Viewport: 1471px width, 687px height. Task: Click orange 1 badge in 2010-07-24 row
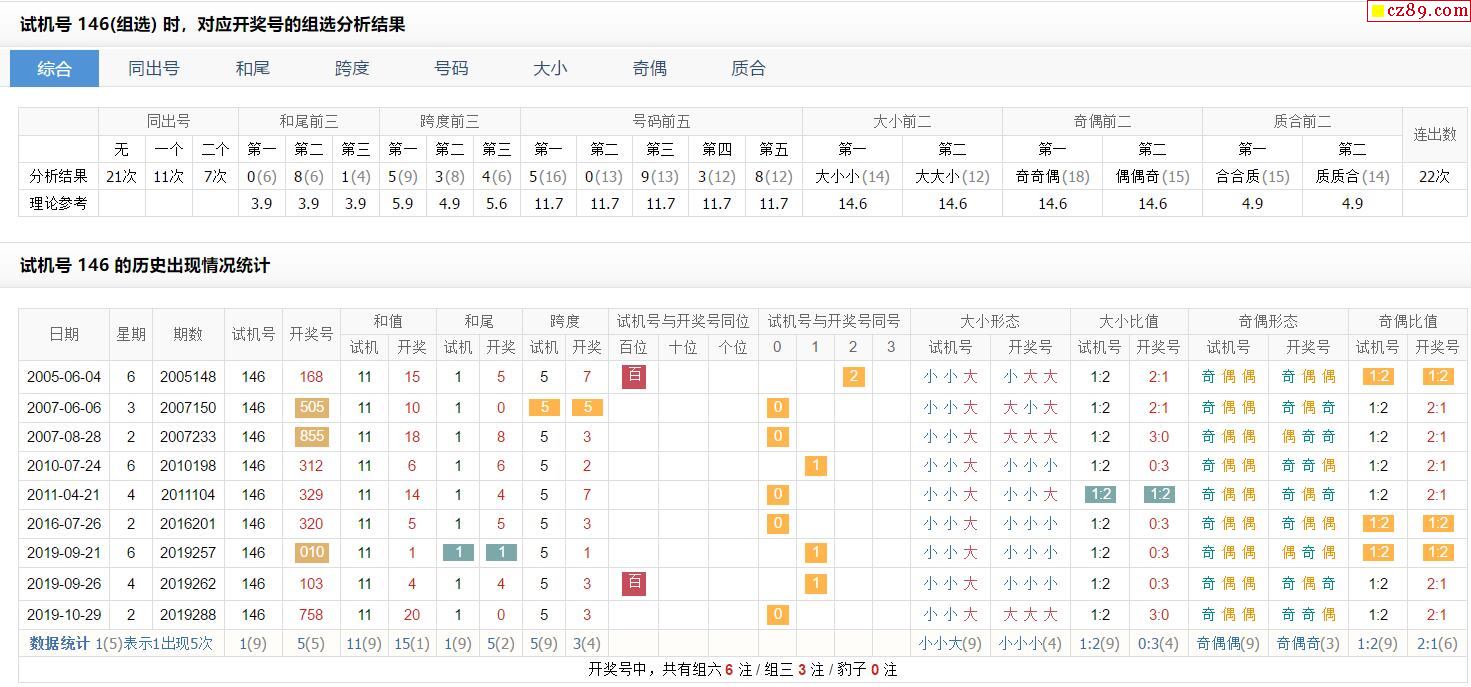(x=815, y=465)
